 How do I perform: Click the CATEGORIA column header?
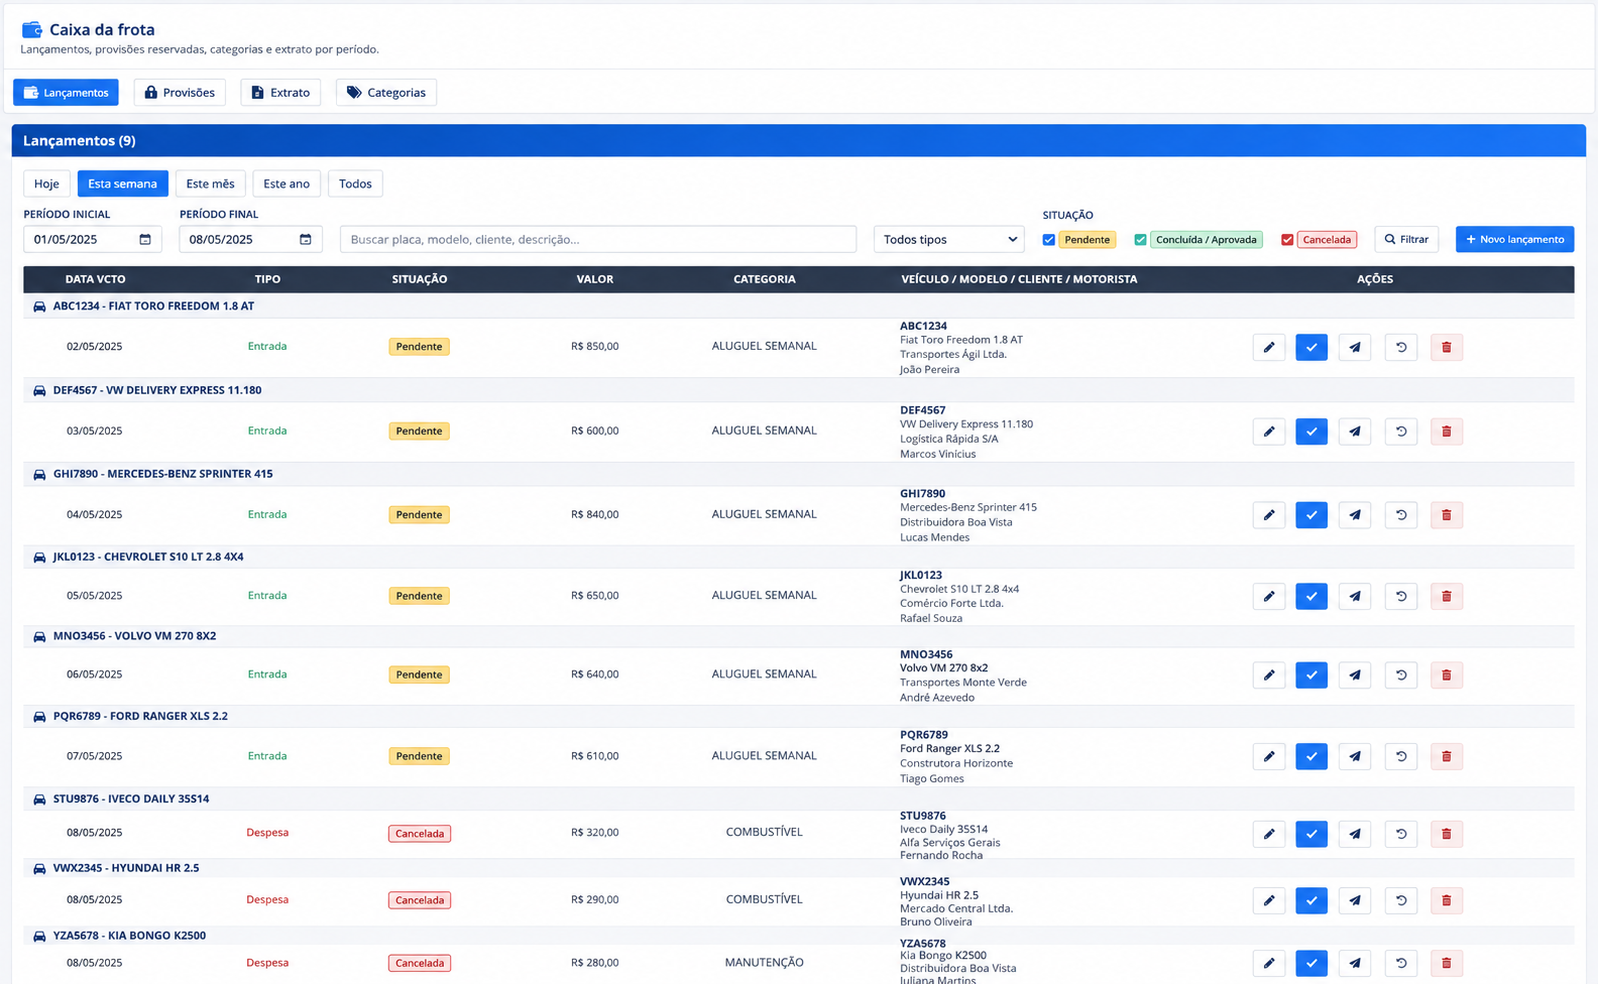click(764, 279)
